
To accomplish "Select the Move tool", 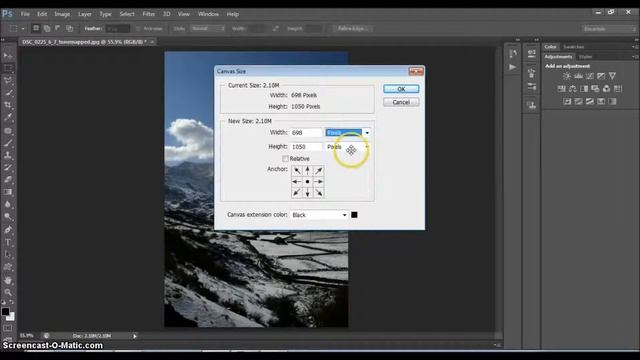I will [x=8, y=56].
